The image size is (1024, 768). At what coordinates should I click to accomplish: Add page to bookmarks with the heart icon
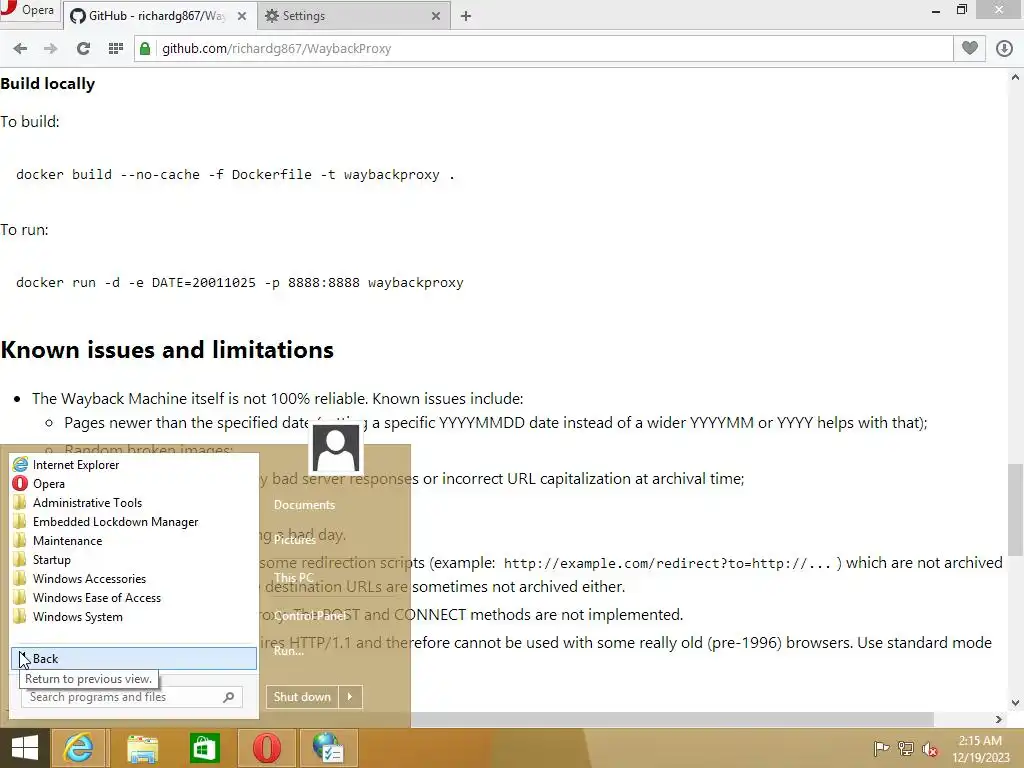coord(970,48)
